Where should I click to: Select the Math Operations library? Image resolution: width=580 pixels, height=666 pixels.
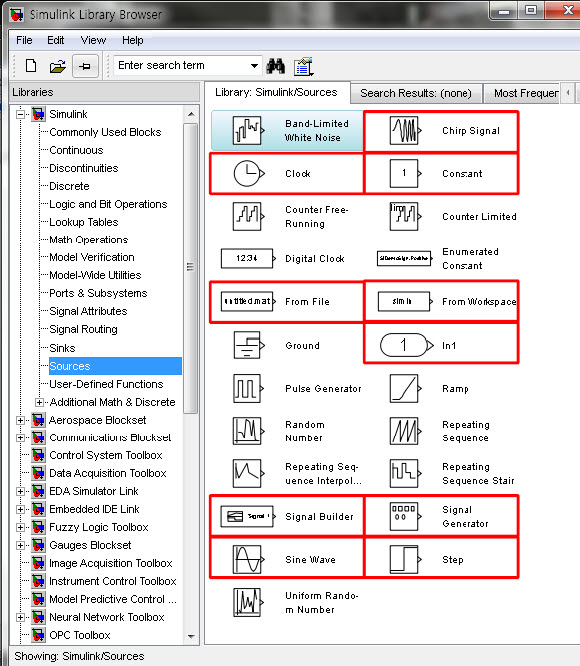coord(88,240)
